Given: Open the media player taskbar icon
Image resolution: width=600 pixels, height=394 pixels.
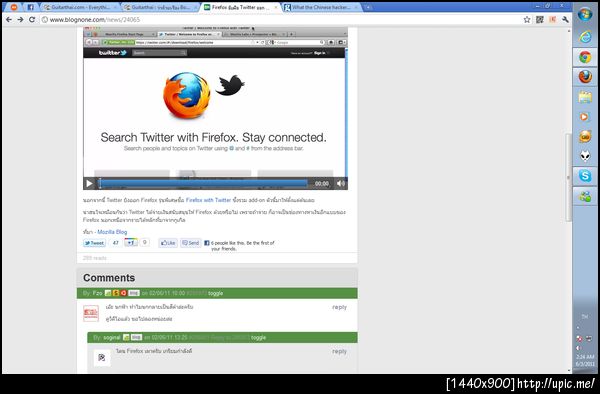Looking at the screenshot, I should 585,117.
